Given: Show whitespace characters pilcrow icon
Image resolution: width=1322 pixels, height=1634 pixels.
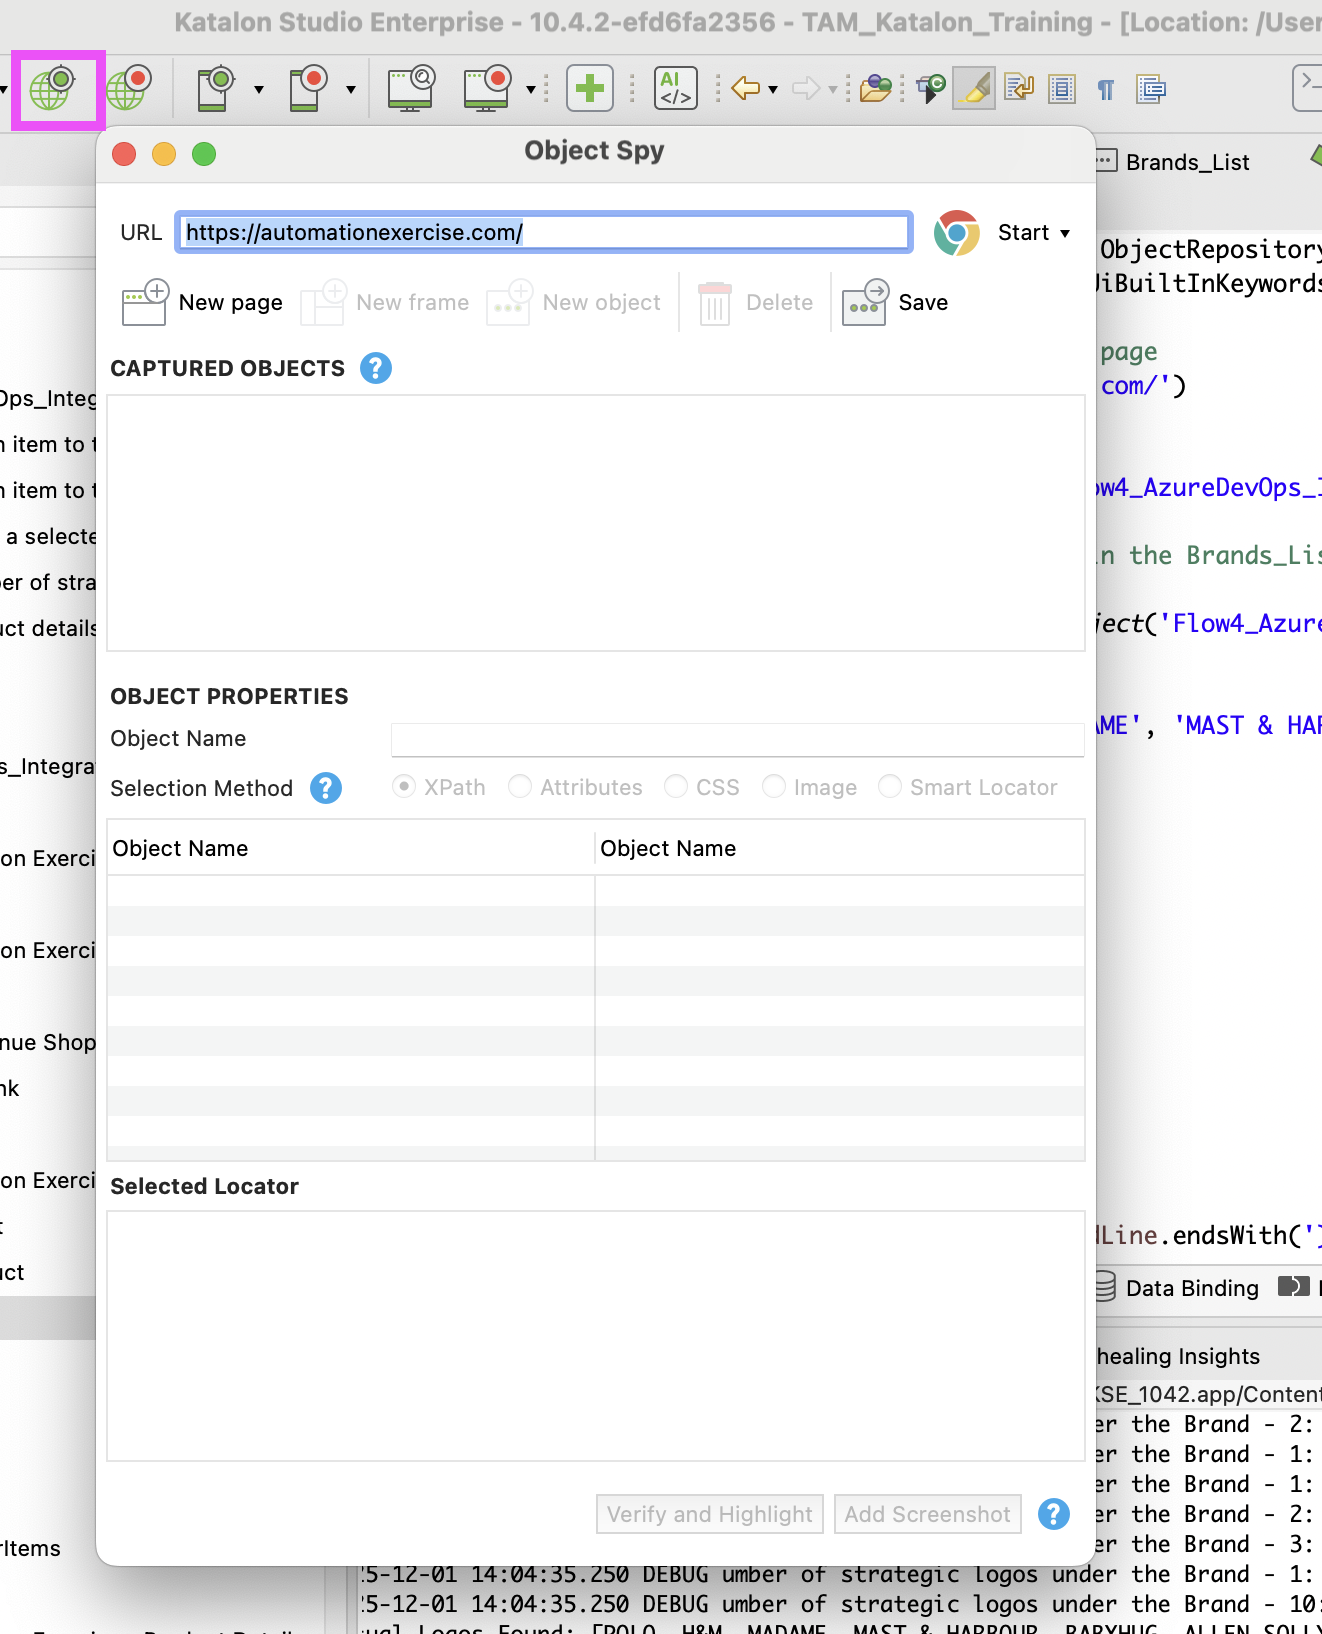Looking at the screenshot, I should tap(1106, 89).
